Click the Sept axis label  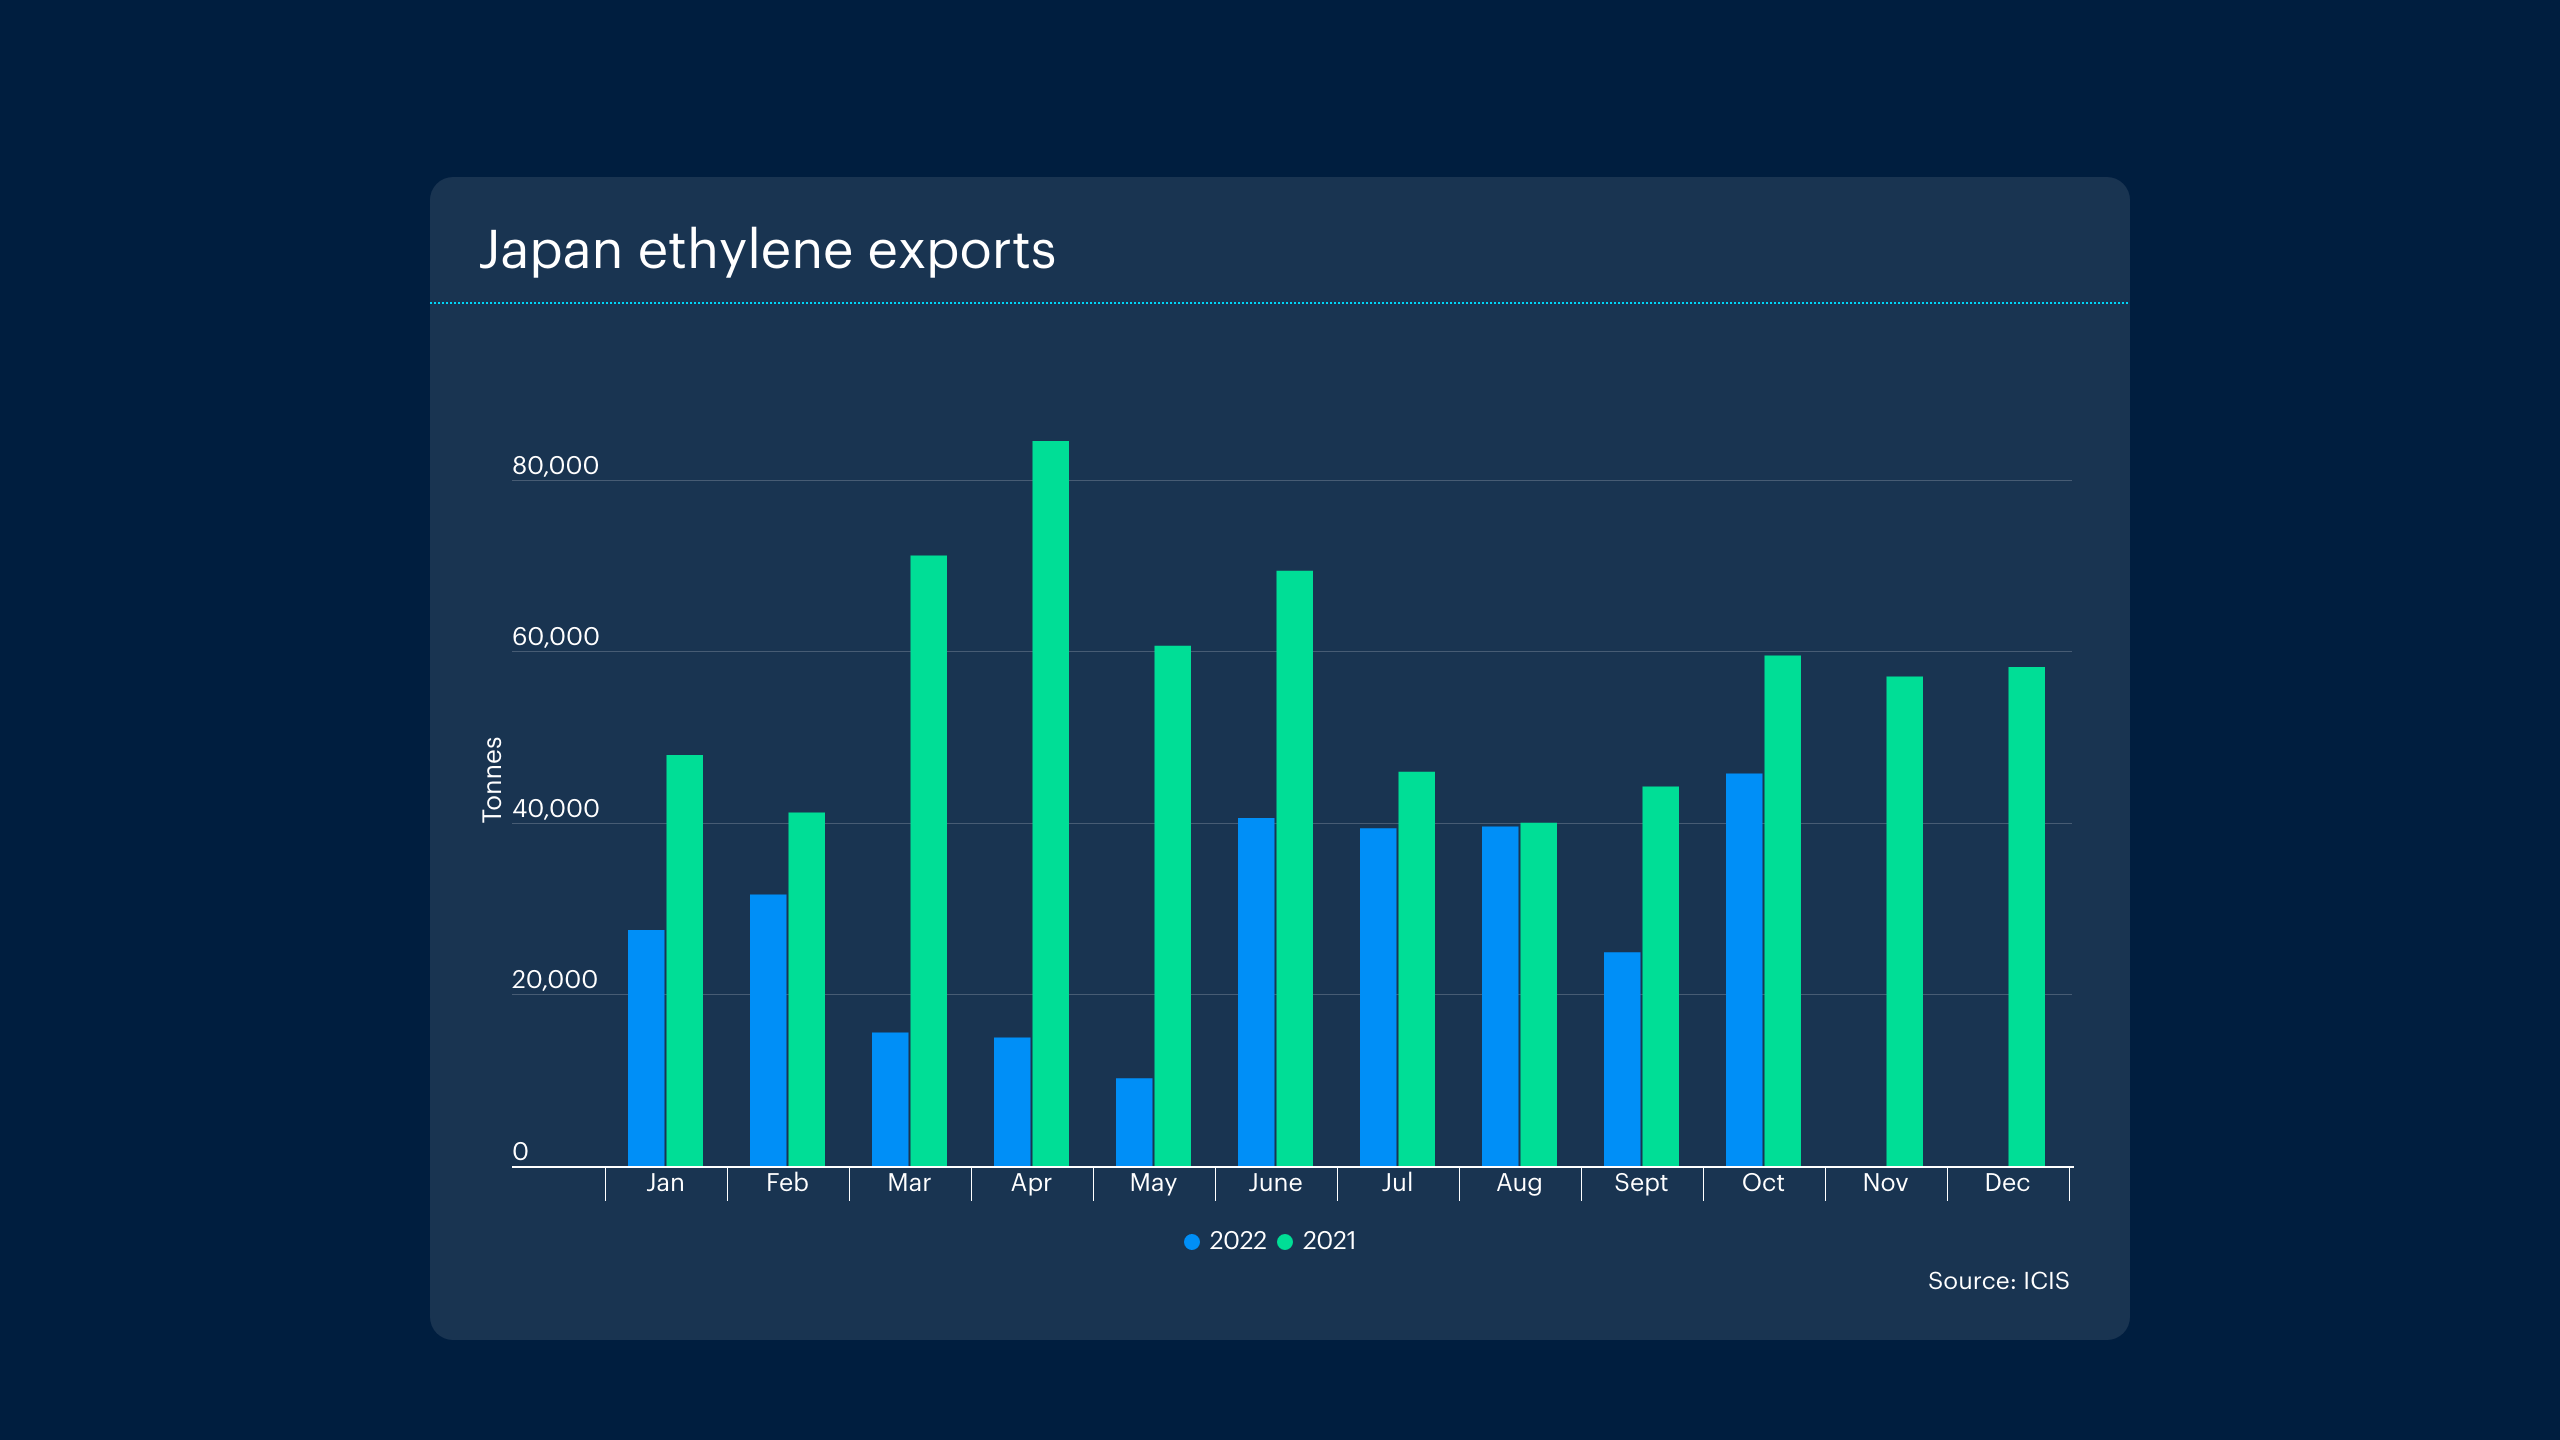point(1641,1183)
